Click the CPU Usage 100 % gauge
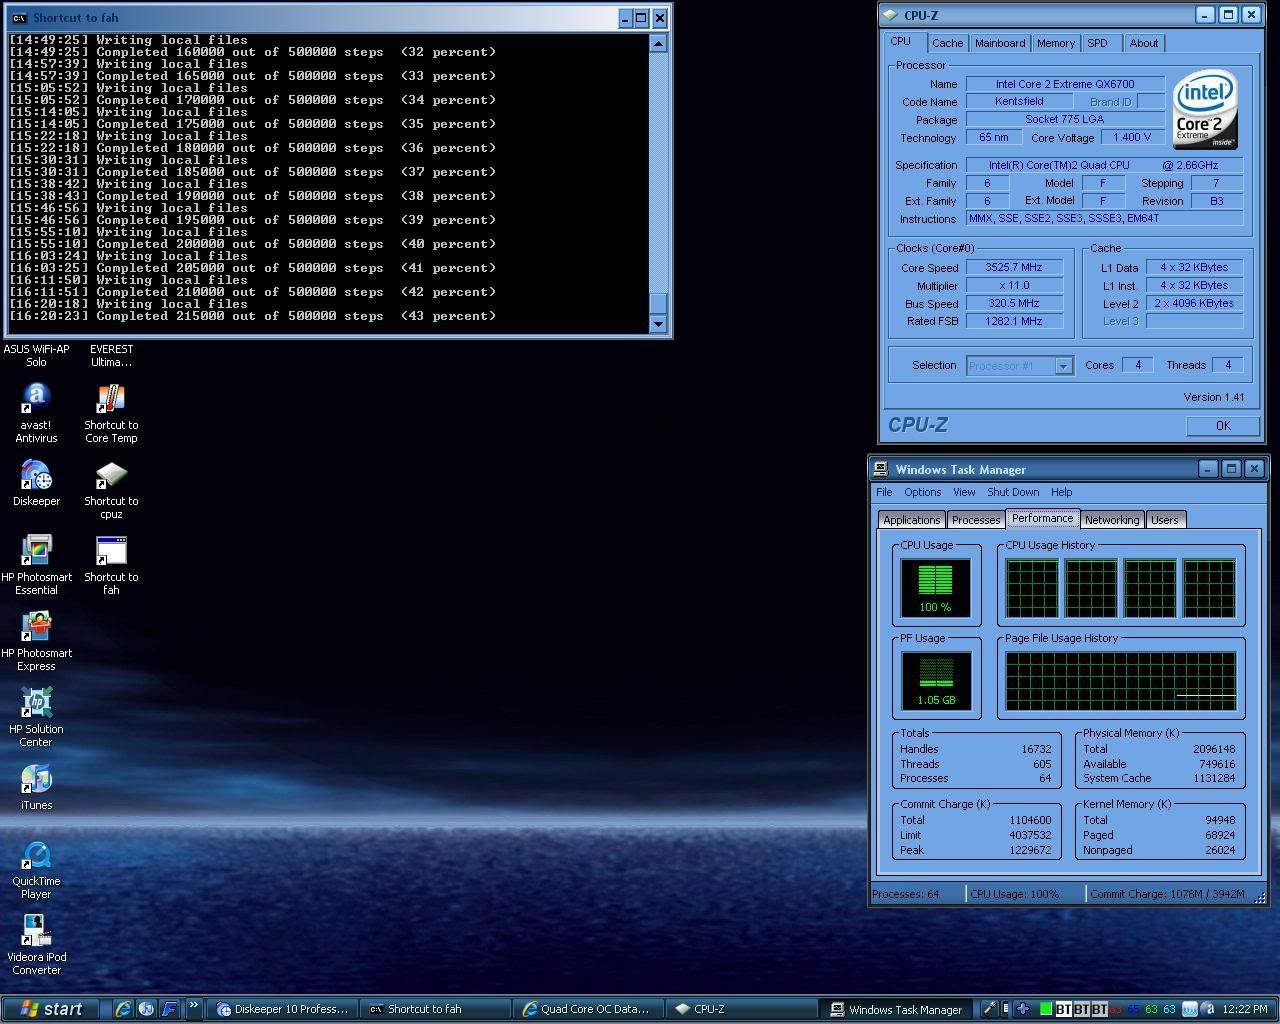 pos(936,586)
